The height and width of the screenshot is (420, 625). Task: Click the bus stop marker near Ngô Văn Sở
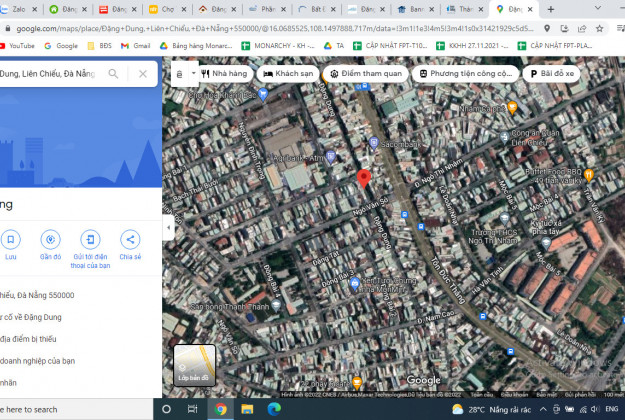404,215
